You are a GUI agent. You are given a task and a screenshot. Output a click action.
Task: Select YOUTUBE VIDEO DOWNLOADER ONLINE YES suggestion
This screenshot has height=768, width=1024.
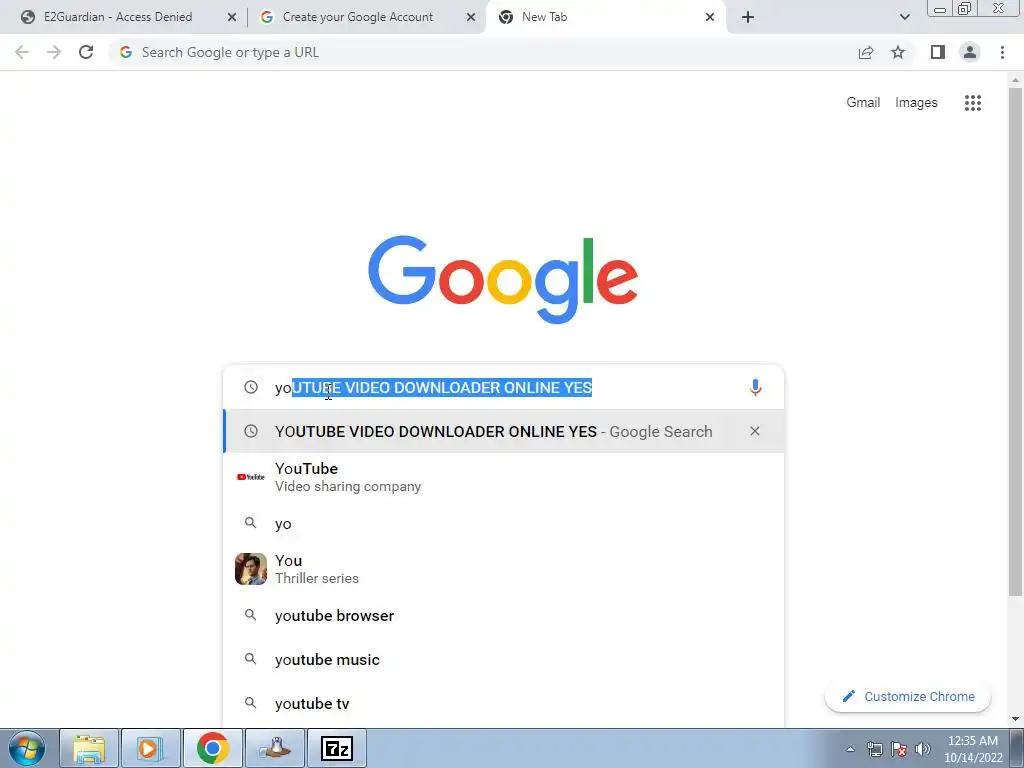coord(504,431)
